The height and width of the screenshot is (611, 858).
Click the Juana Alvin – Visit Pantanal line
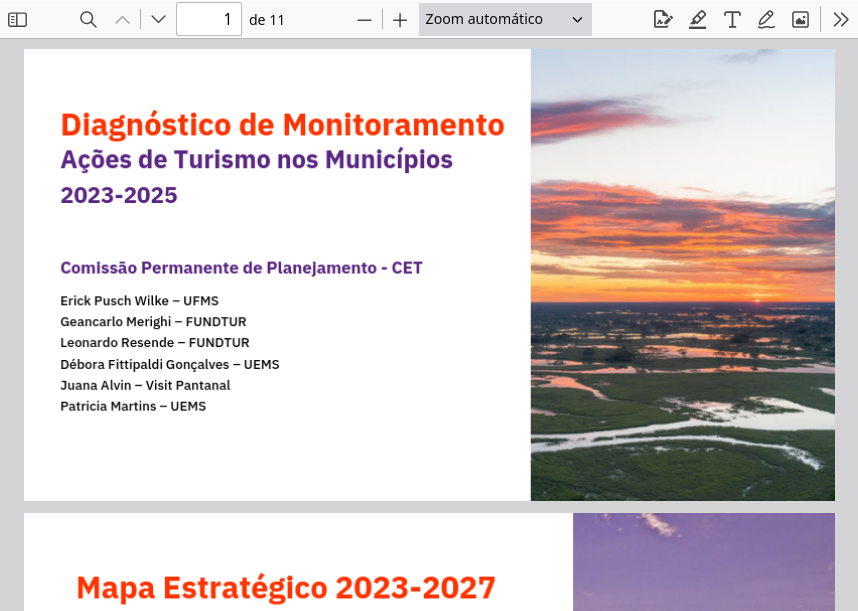pyautogui.click(x=145, y=385)
